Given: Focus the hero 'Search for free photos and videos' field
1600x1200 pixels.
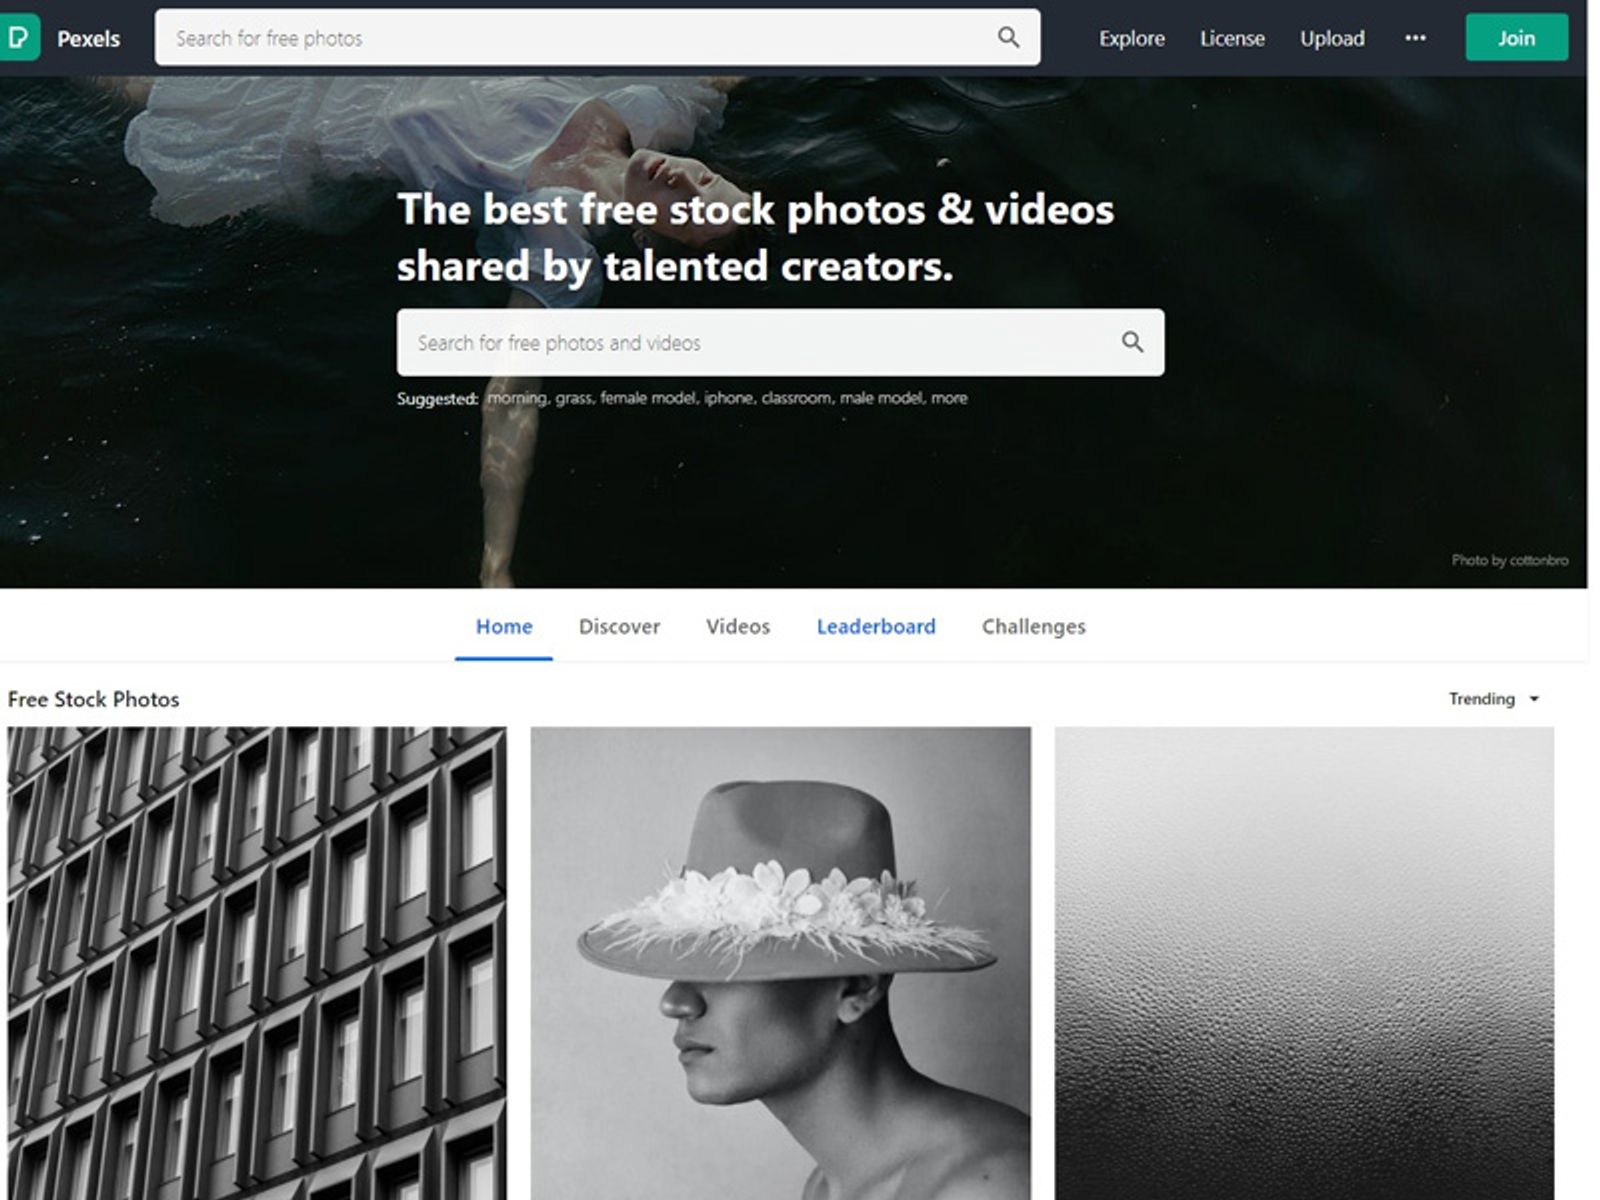Looking at the screenshot, I should pos(780,343).
